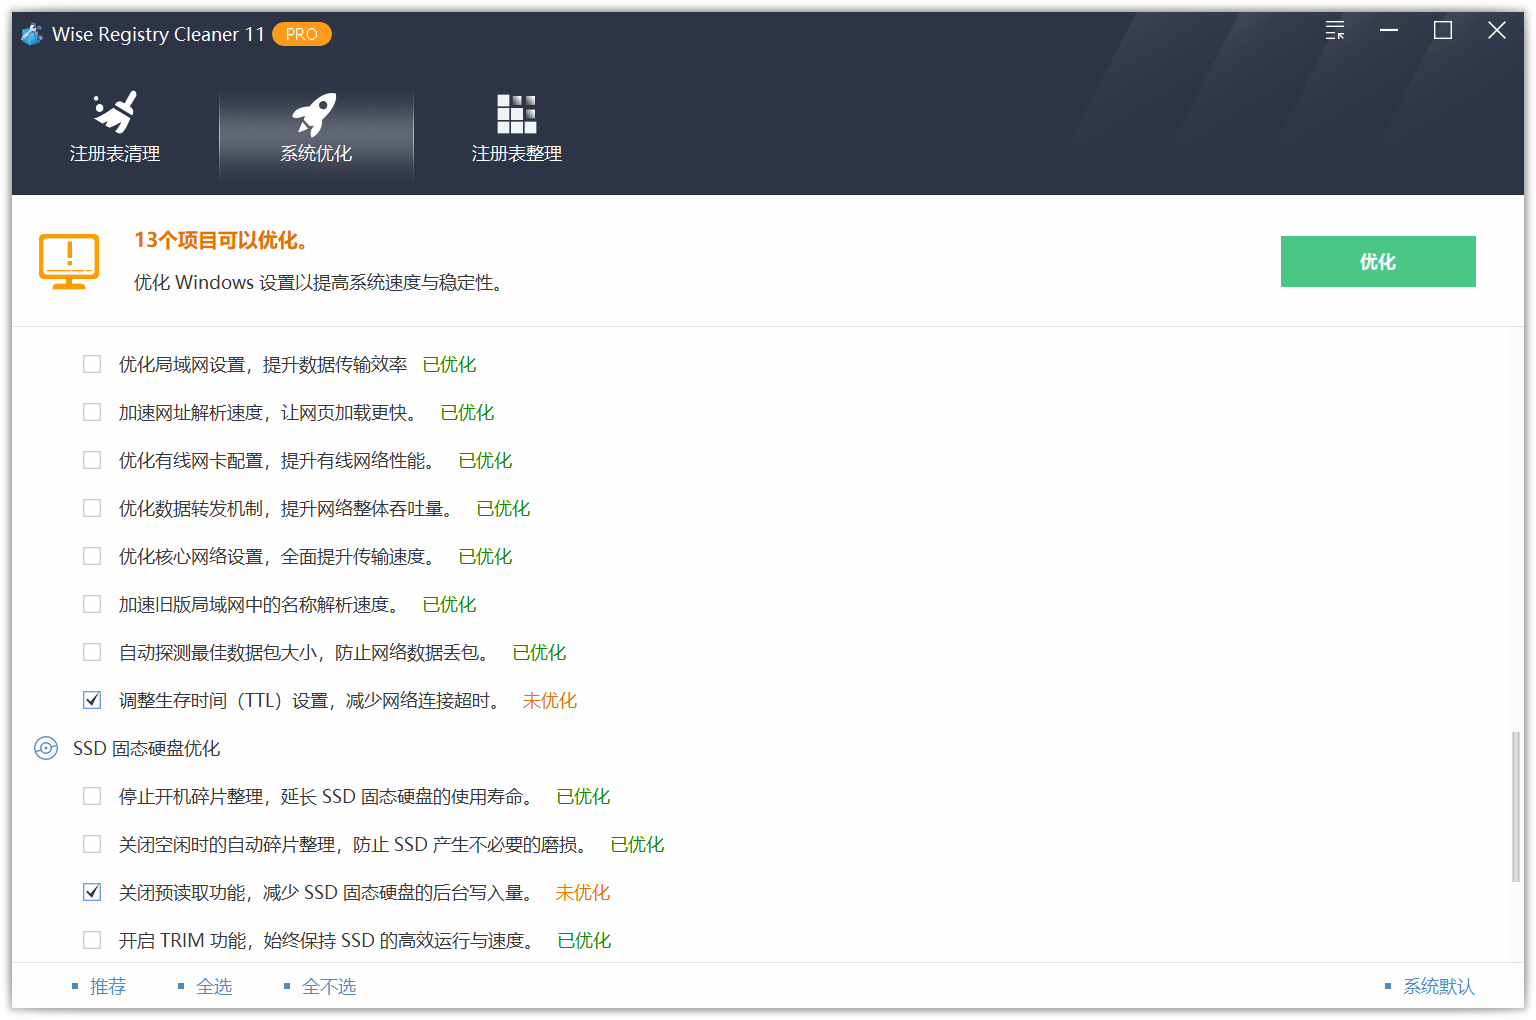Uncheck 关闭预读取功能 checkbox
The height and width of the screenshot is (1020, 1536).
click(92, 892)
